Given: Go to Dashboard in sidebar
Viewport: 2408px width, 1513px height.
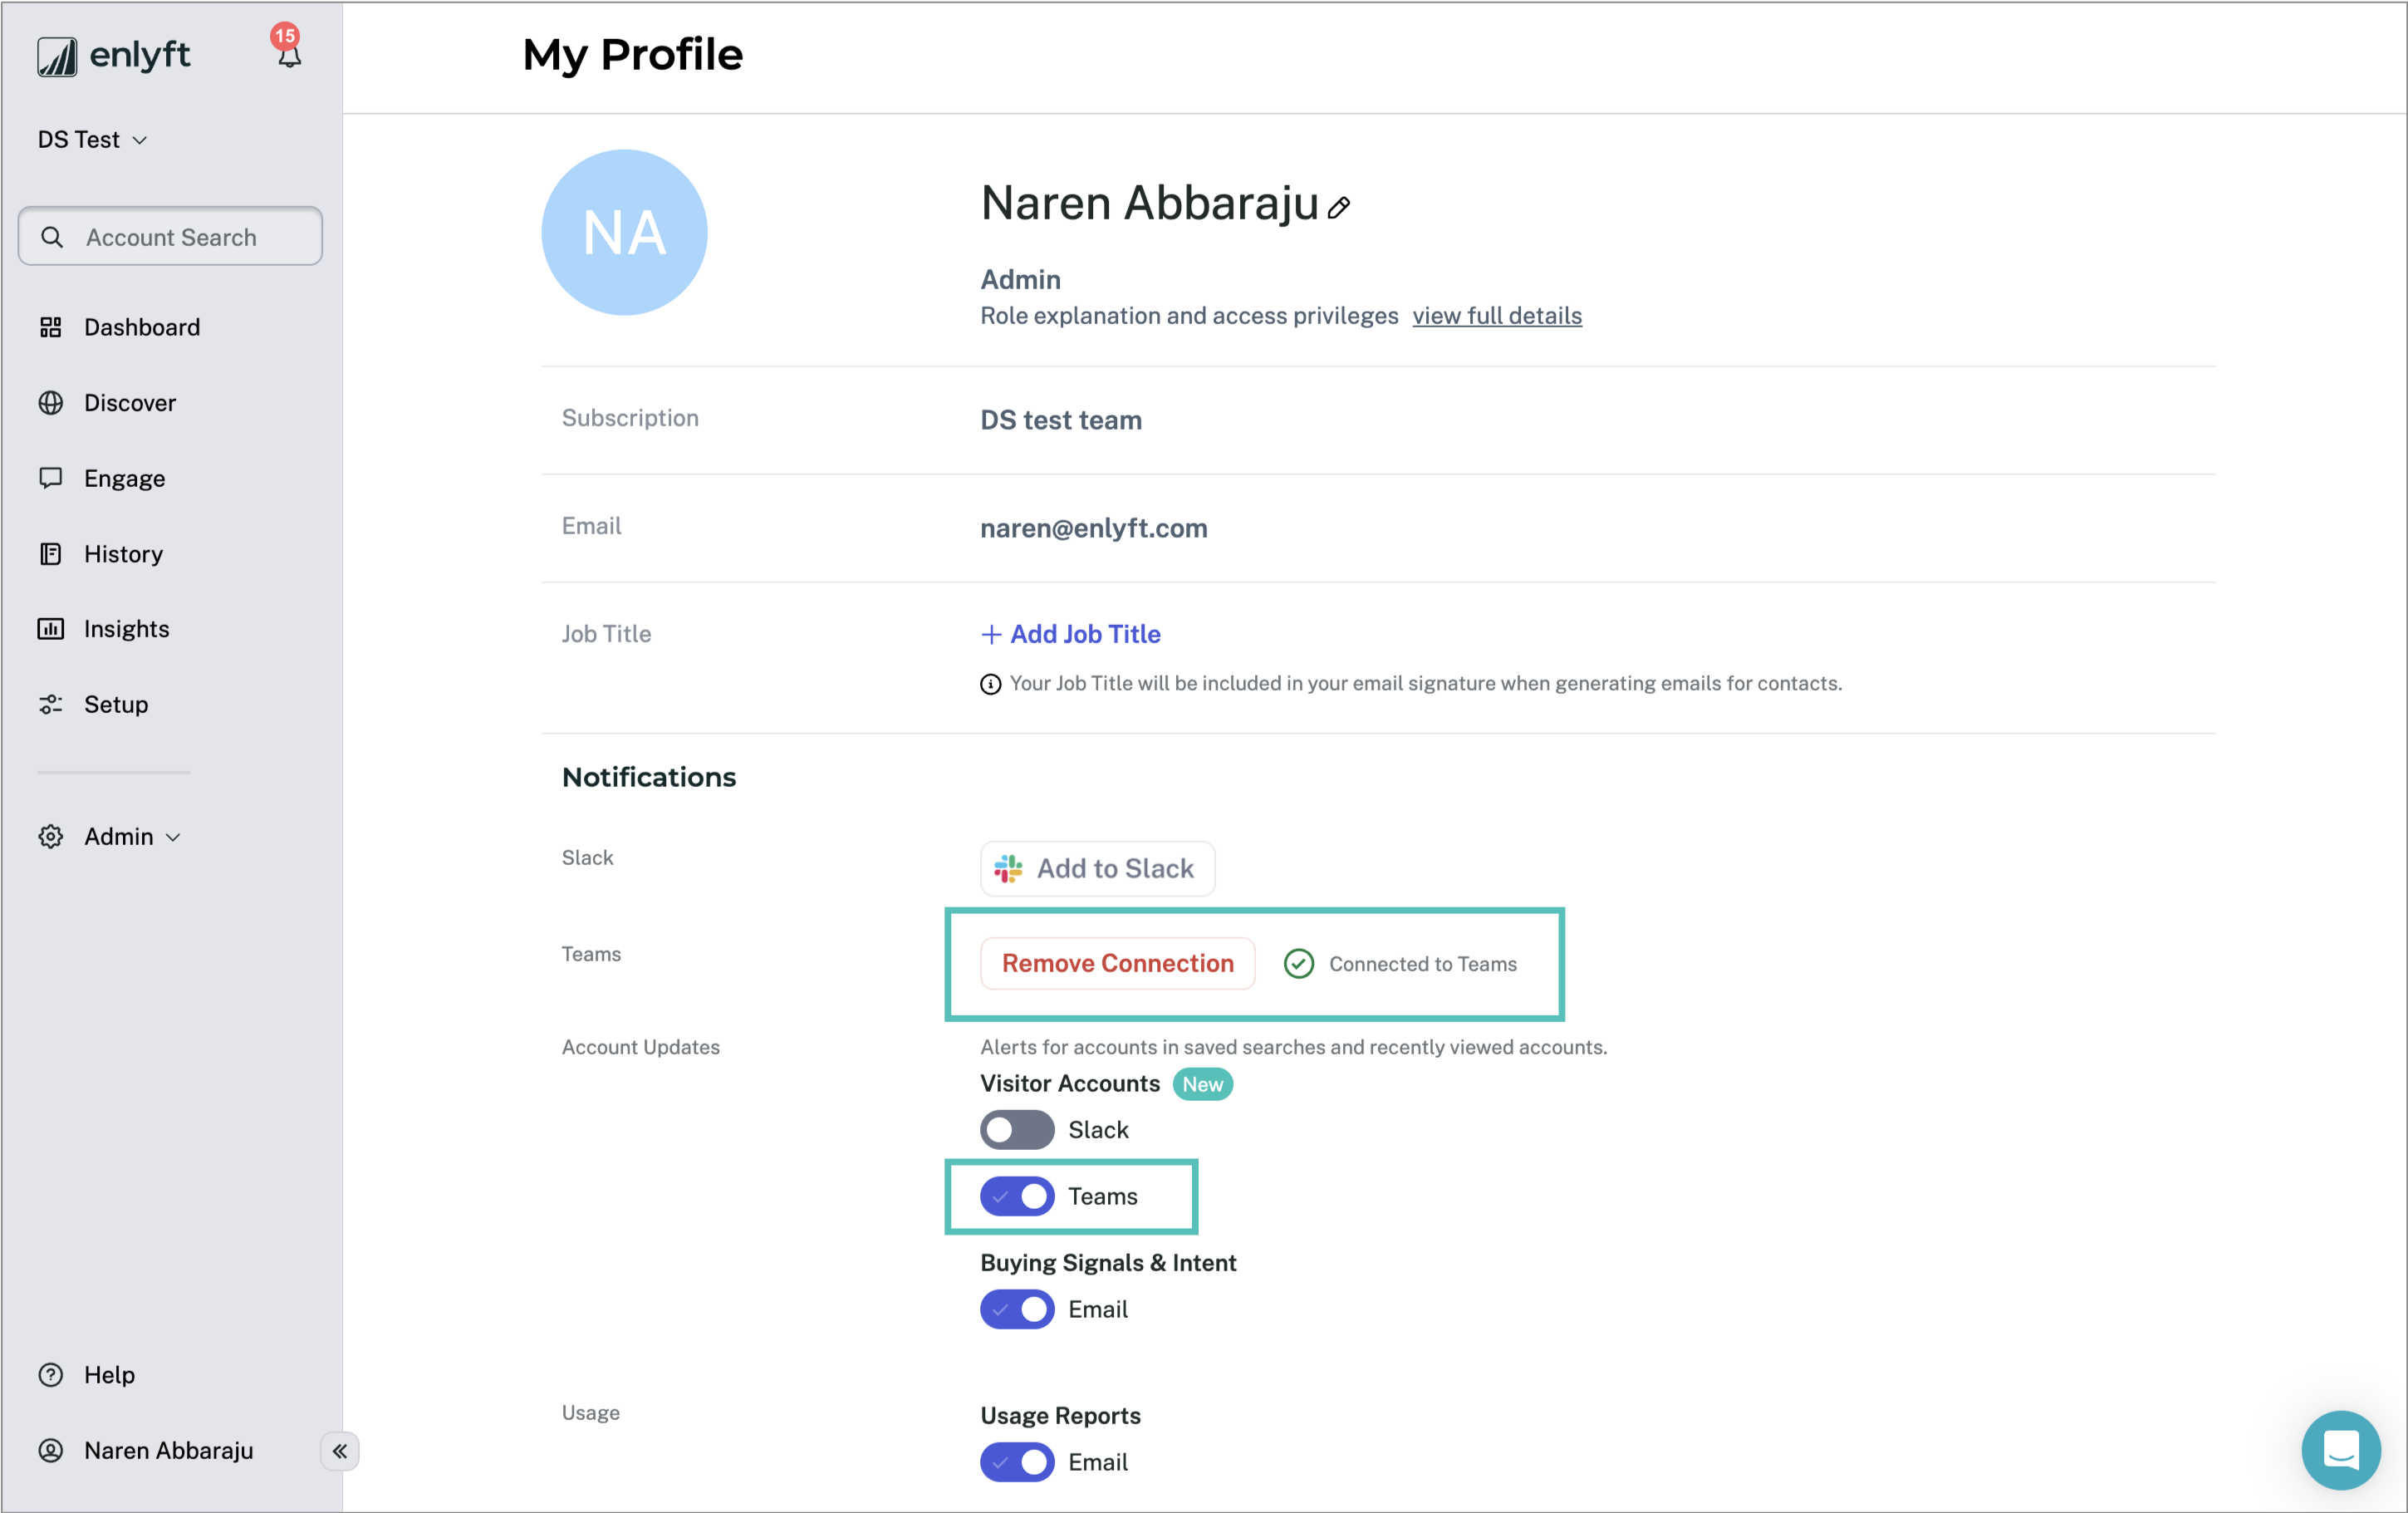Looking at the screenshot, I should click(x=141, y=327).
